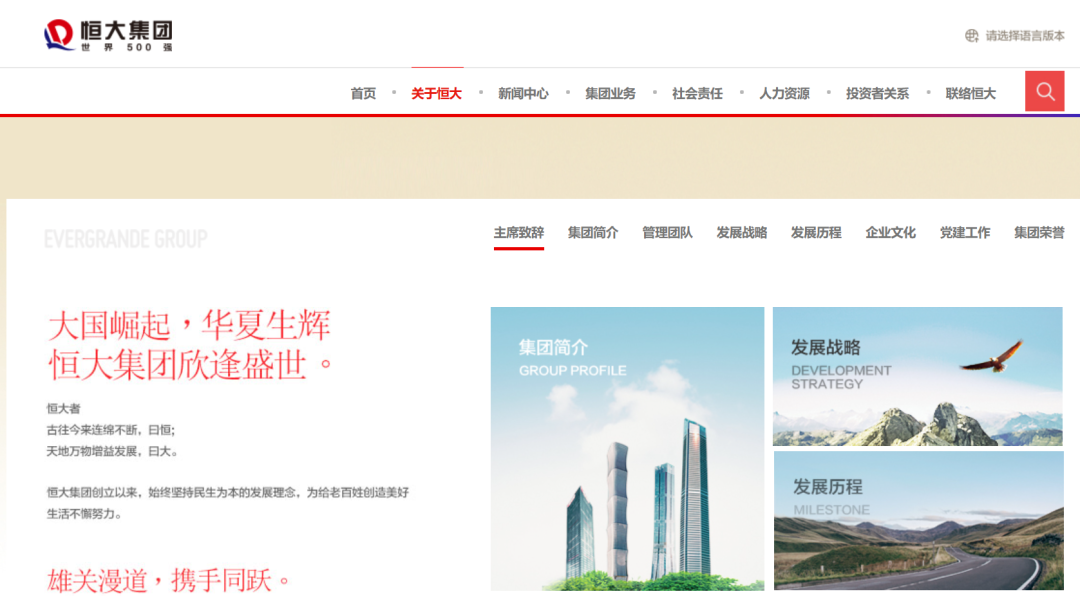Switch to 党建工作 sub-tab
This screenshot has width=1080, height=614.
click(964, 233)
